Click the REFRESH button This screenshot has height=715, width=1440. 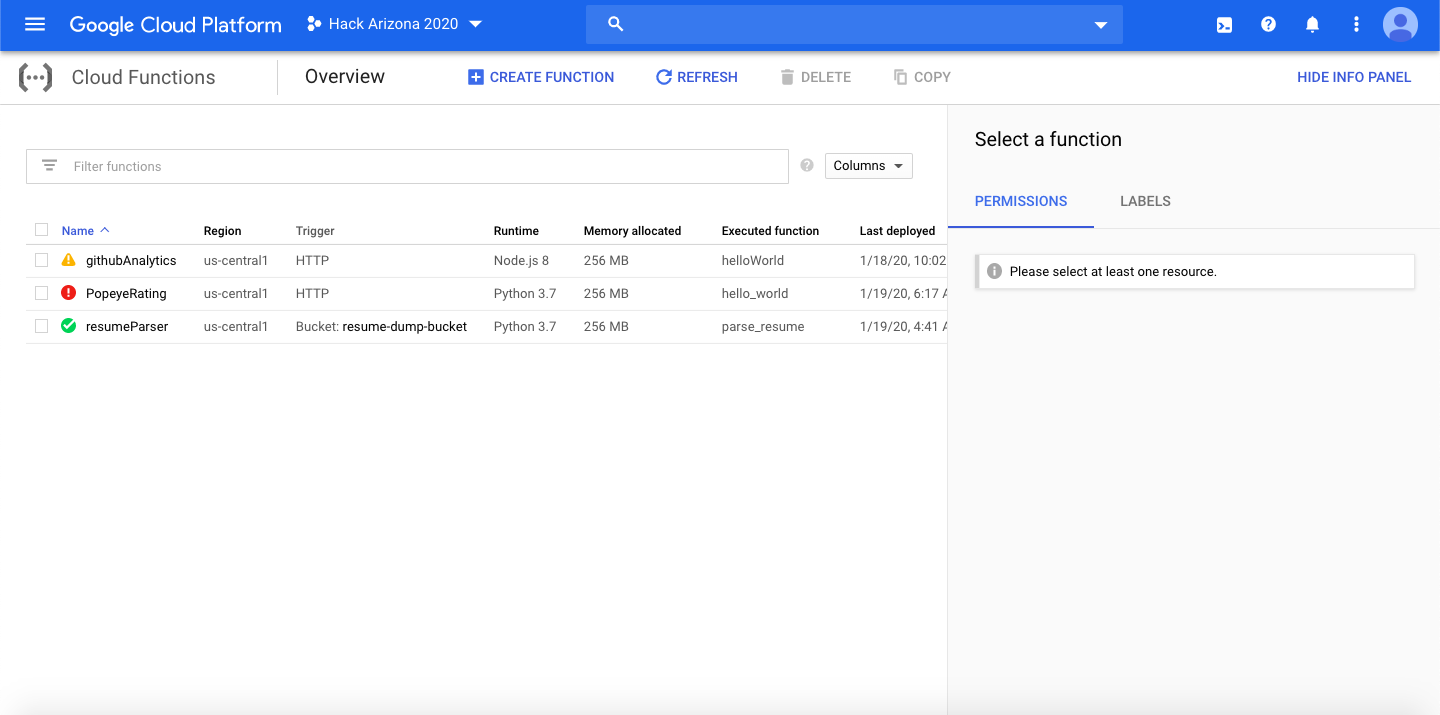click(x=696, y=77)
